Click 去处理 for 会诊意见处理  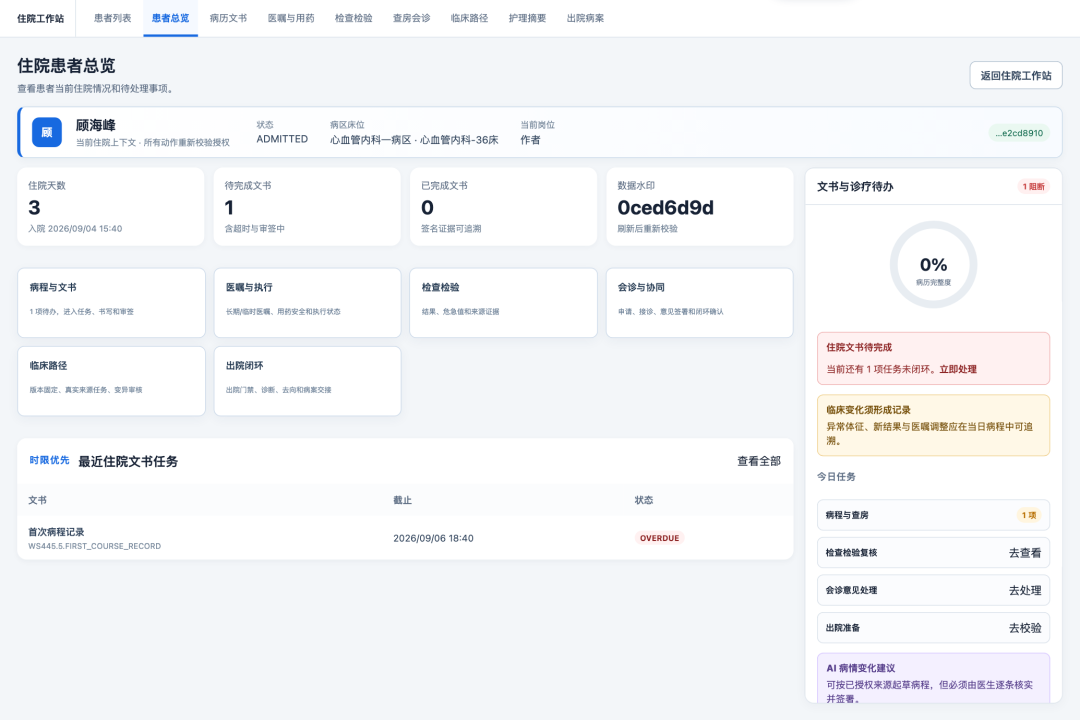(x=1025, y=590)
